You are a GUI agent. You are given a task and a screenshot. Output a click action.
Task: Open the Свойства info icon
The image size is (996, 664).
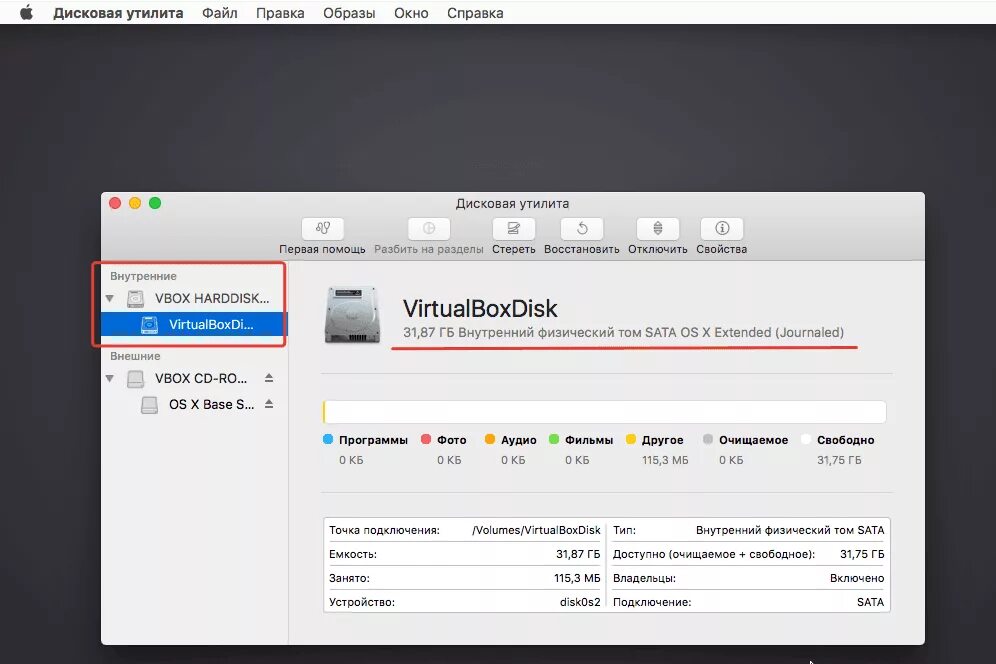(722, 228)
